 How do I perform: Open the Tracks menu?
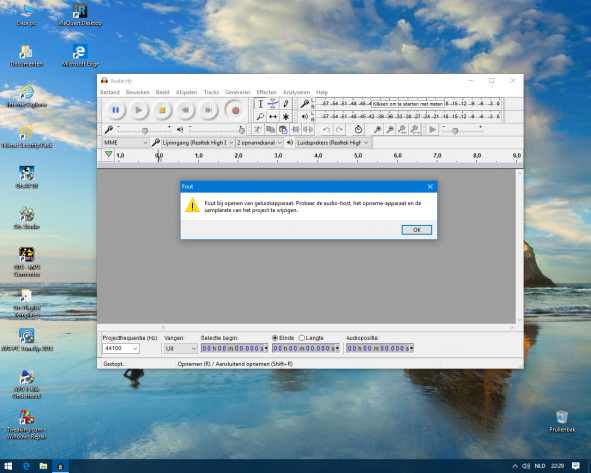coord(211,92)
